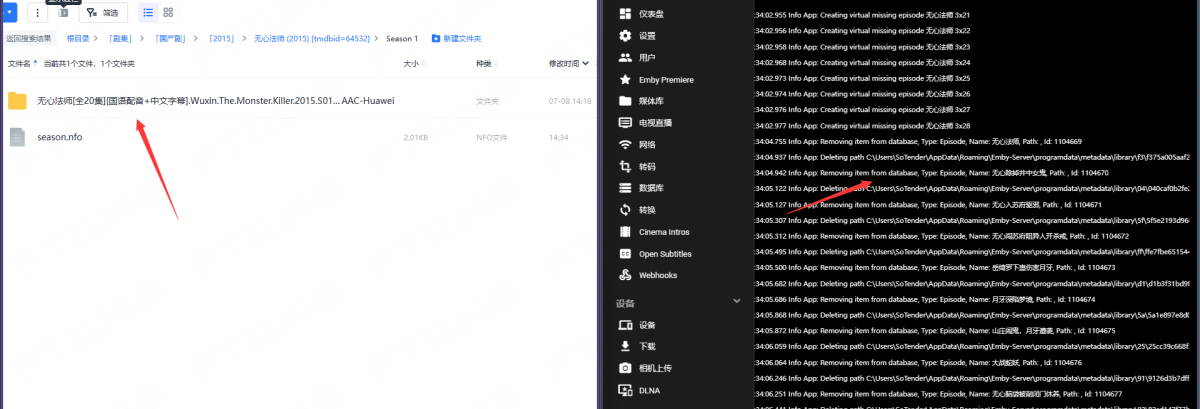Go to 「2015」 breadcrumb folder
The width and height of the screenshot is (1200, 409).
(223, 38)
